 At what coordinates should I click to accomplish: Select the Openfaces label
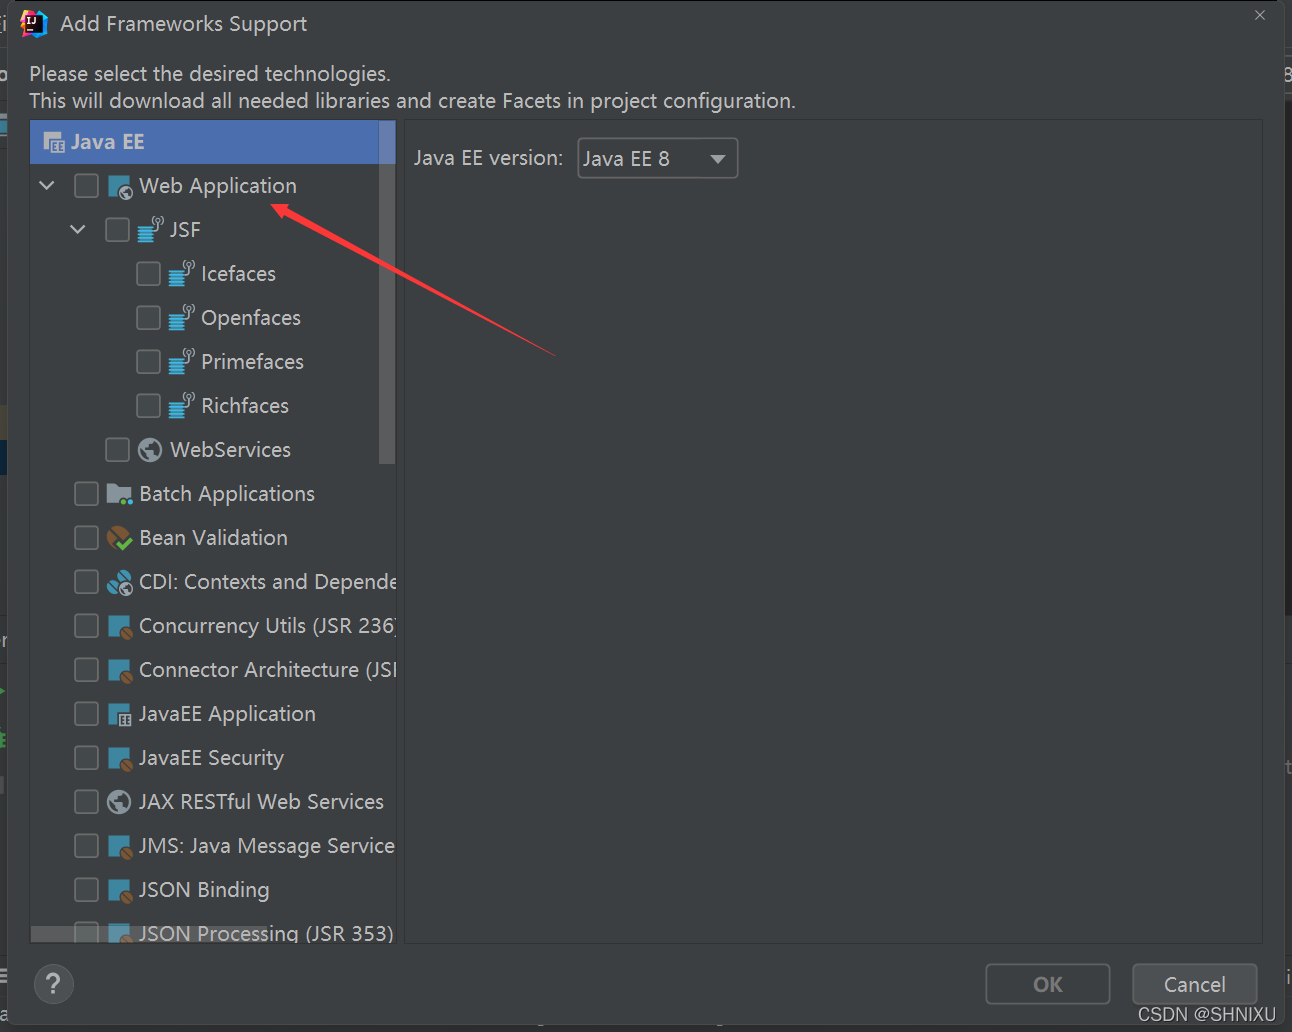coord(251,318)
